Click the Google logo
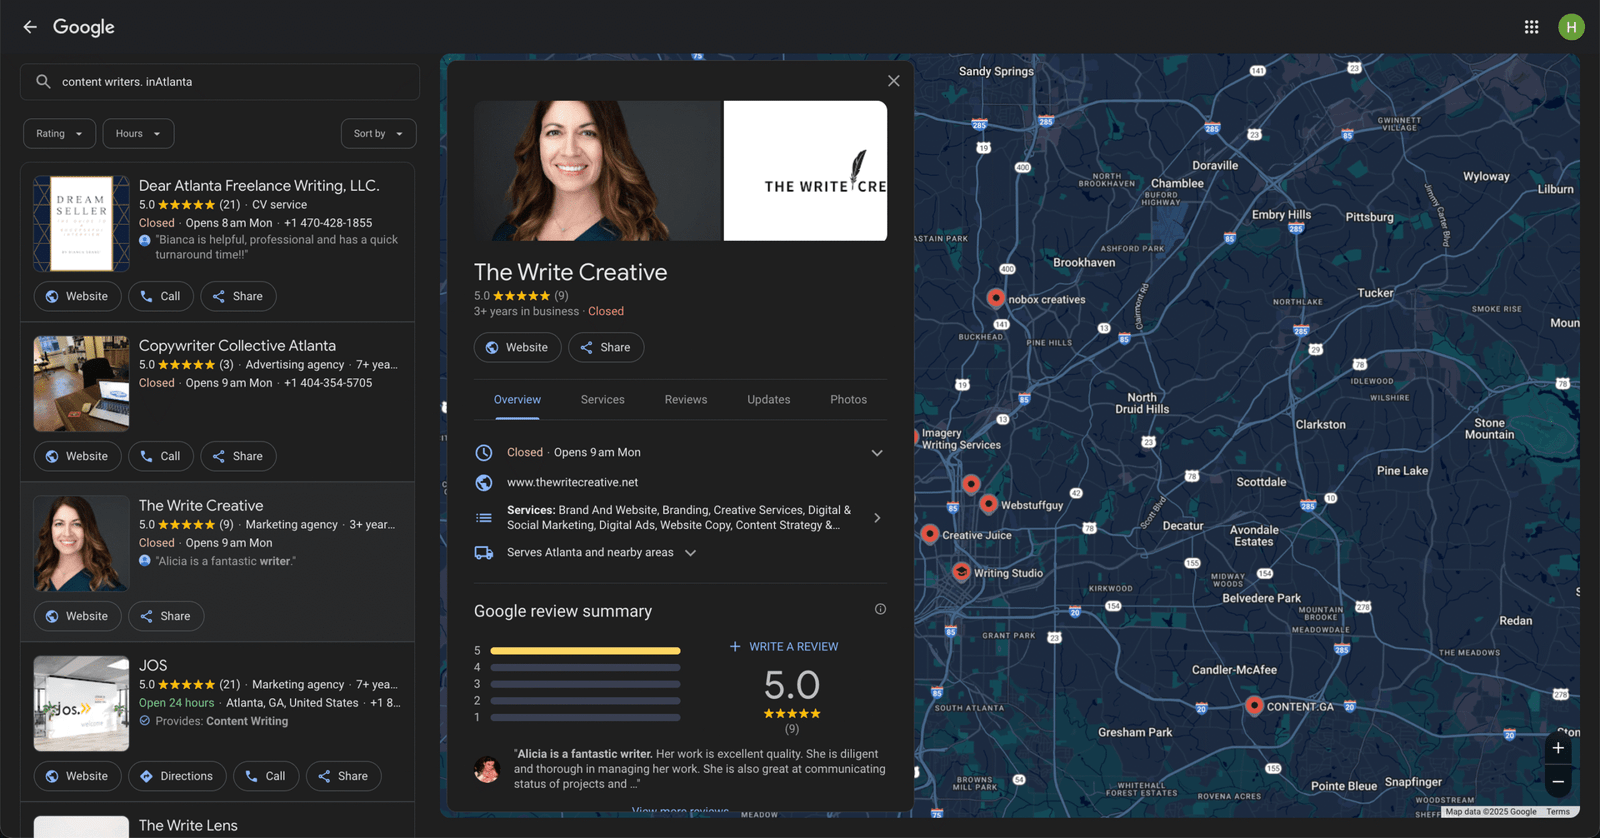The width and height of the screenshot is (1600, 838). click(x=84, y=27)
